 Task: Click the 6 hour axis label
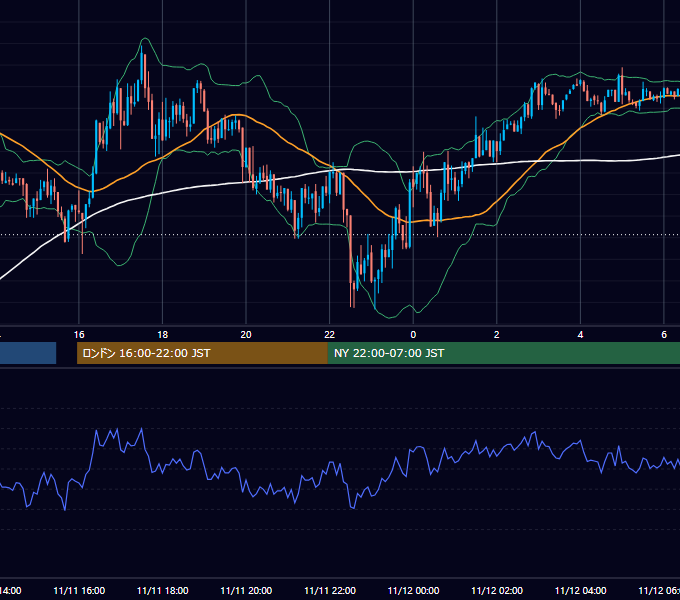[664, 335]
